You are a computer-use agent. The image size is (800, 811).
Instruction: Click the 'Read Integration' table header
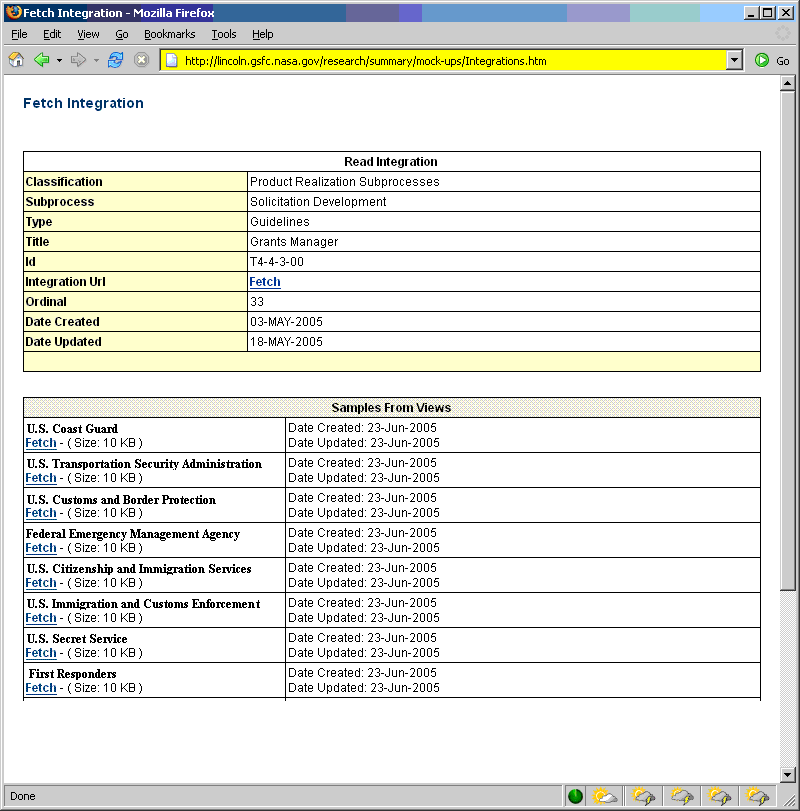[391, 162]
